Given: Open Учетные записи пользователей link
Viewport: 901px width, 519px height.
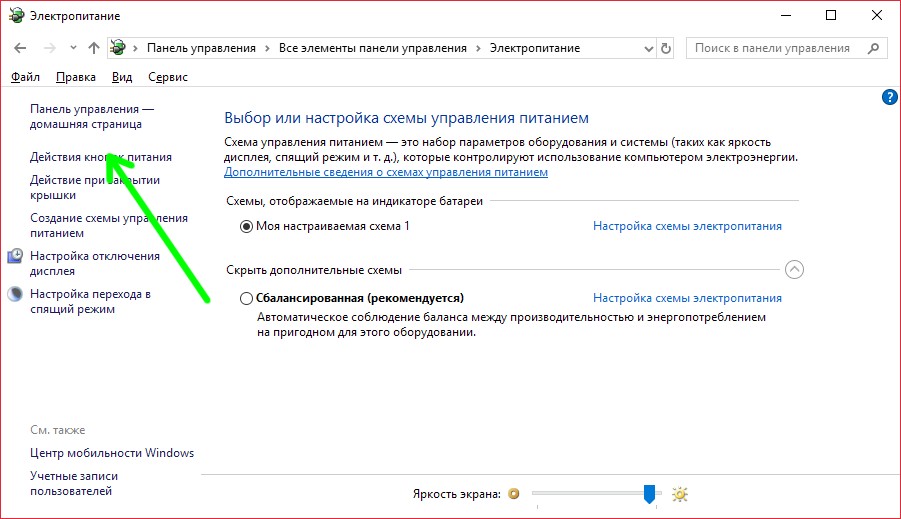Looking at the screenshot, I should tap(74, 483).
